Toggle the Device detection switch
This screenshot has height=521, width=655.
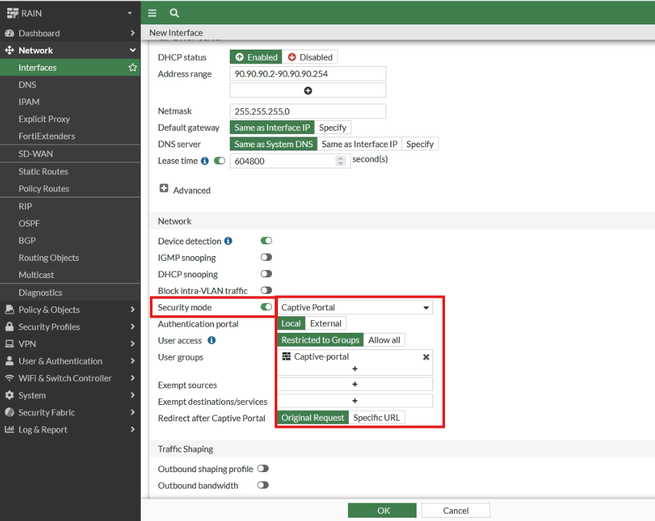(x=266, y=241)
